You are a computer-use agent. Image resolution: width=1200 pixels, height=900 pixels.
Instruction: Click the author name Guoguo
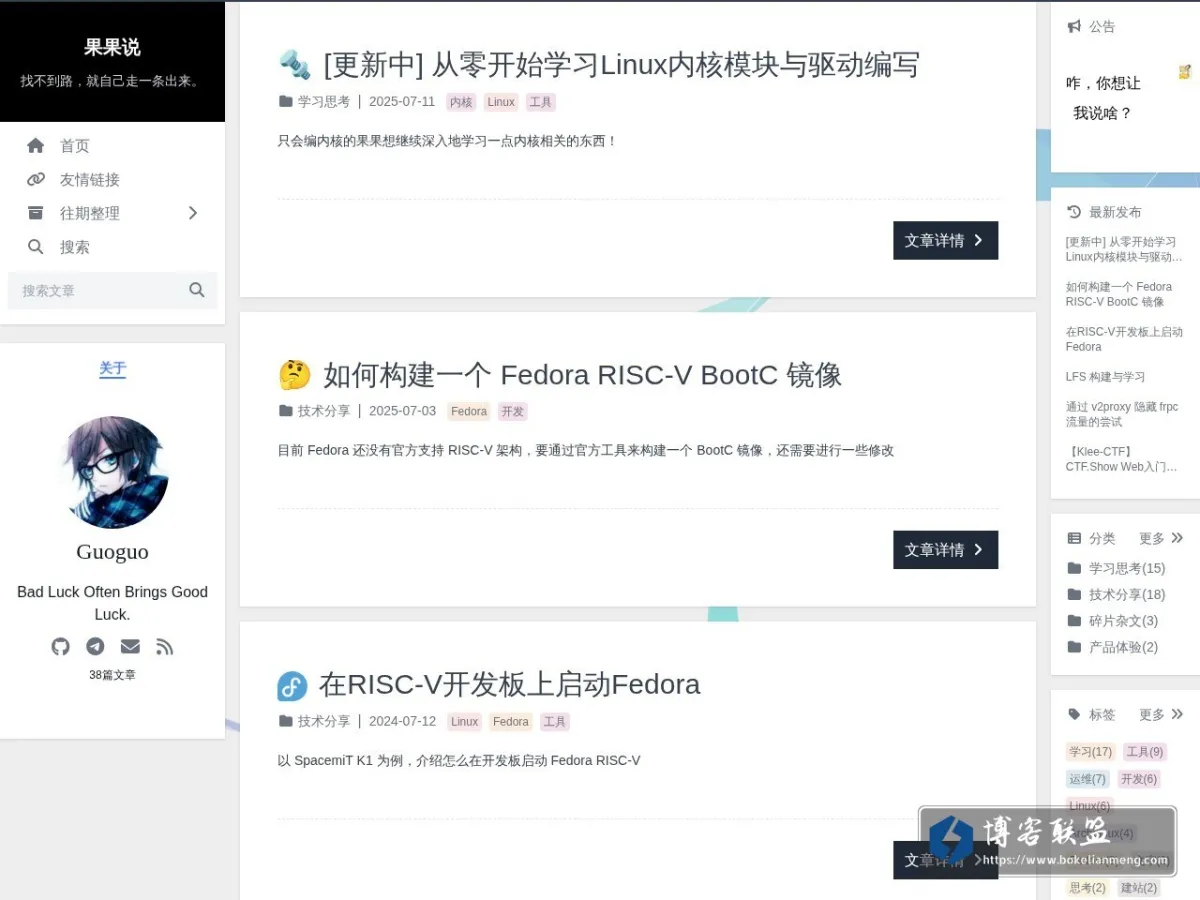click(x=112, y=552)
